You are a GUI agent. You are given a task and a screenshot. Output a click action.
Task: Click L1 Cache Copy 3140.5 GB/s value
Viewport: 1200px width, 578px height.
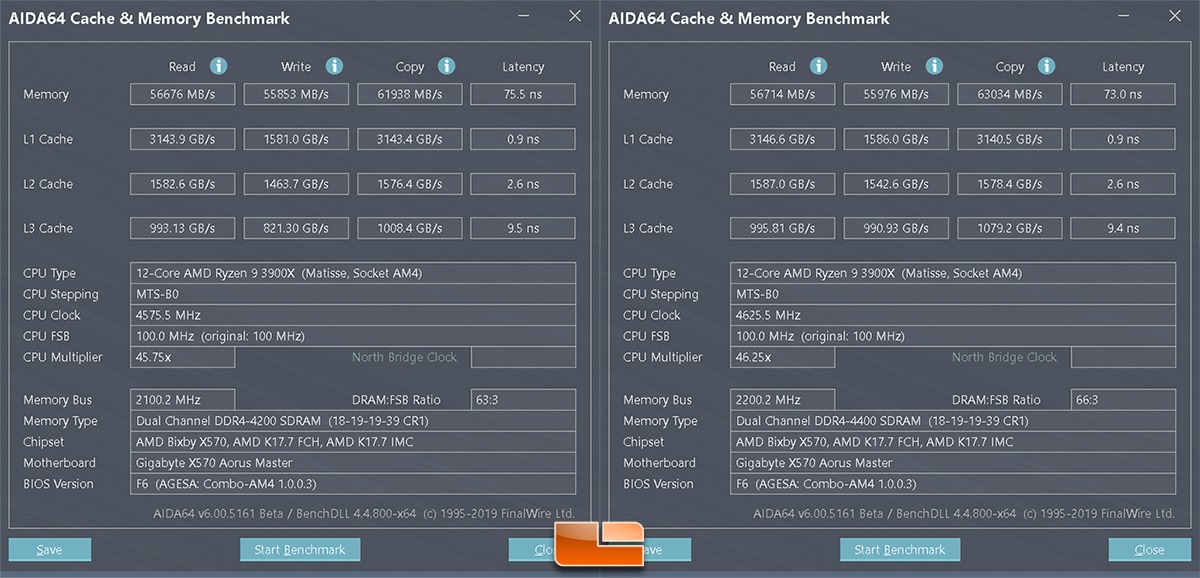tap(1011, 139)
